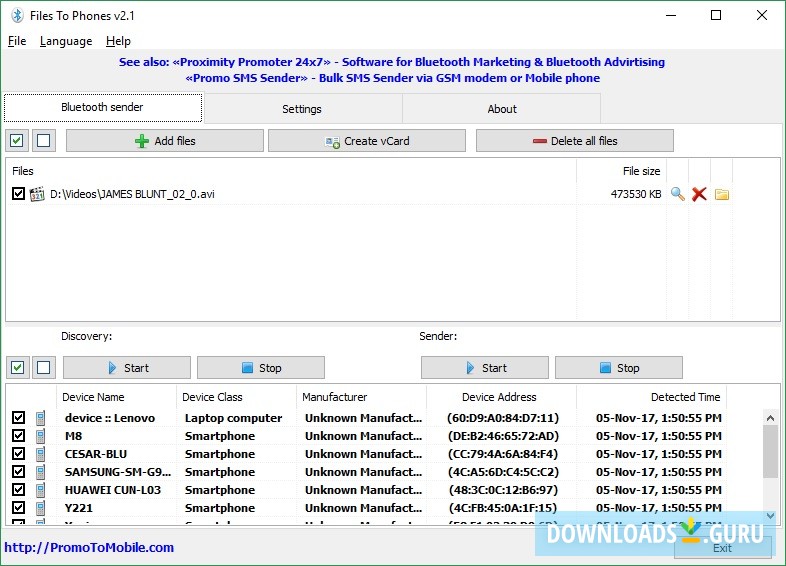Screen dimensions: 786x566
Task: Uncheck the M8 device checkbox
Action: point(18,435)
